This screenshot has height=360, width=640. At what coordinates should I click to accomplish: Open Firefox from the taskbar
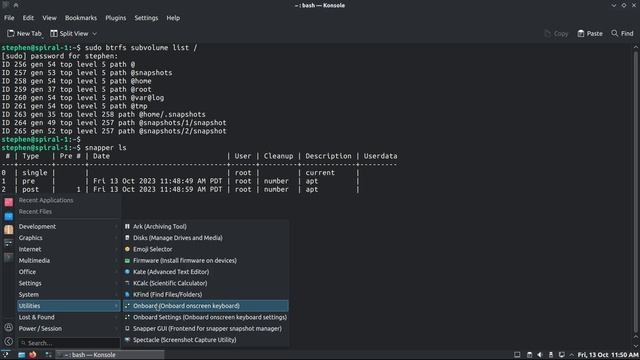(33, 355)
